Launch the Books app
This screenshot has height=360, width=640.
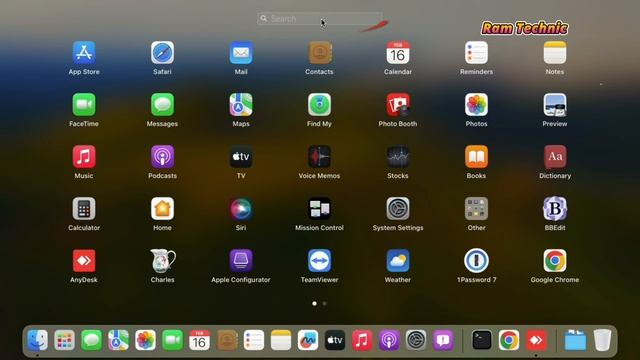pyautogui.click(x=476, y=157)
